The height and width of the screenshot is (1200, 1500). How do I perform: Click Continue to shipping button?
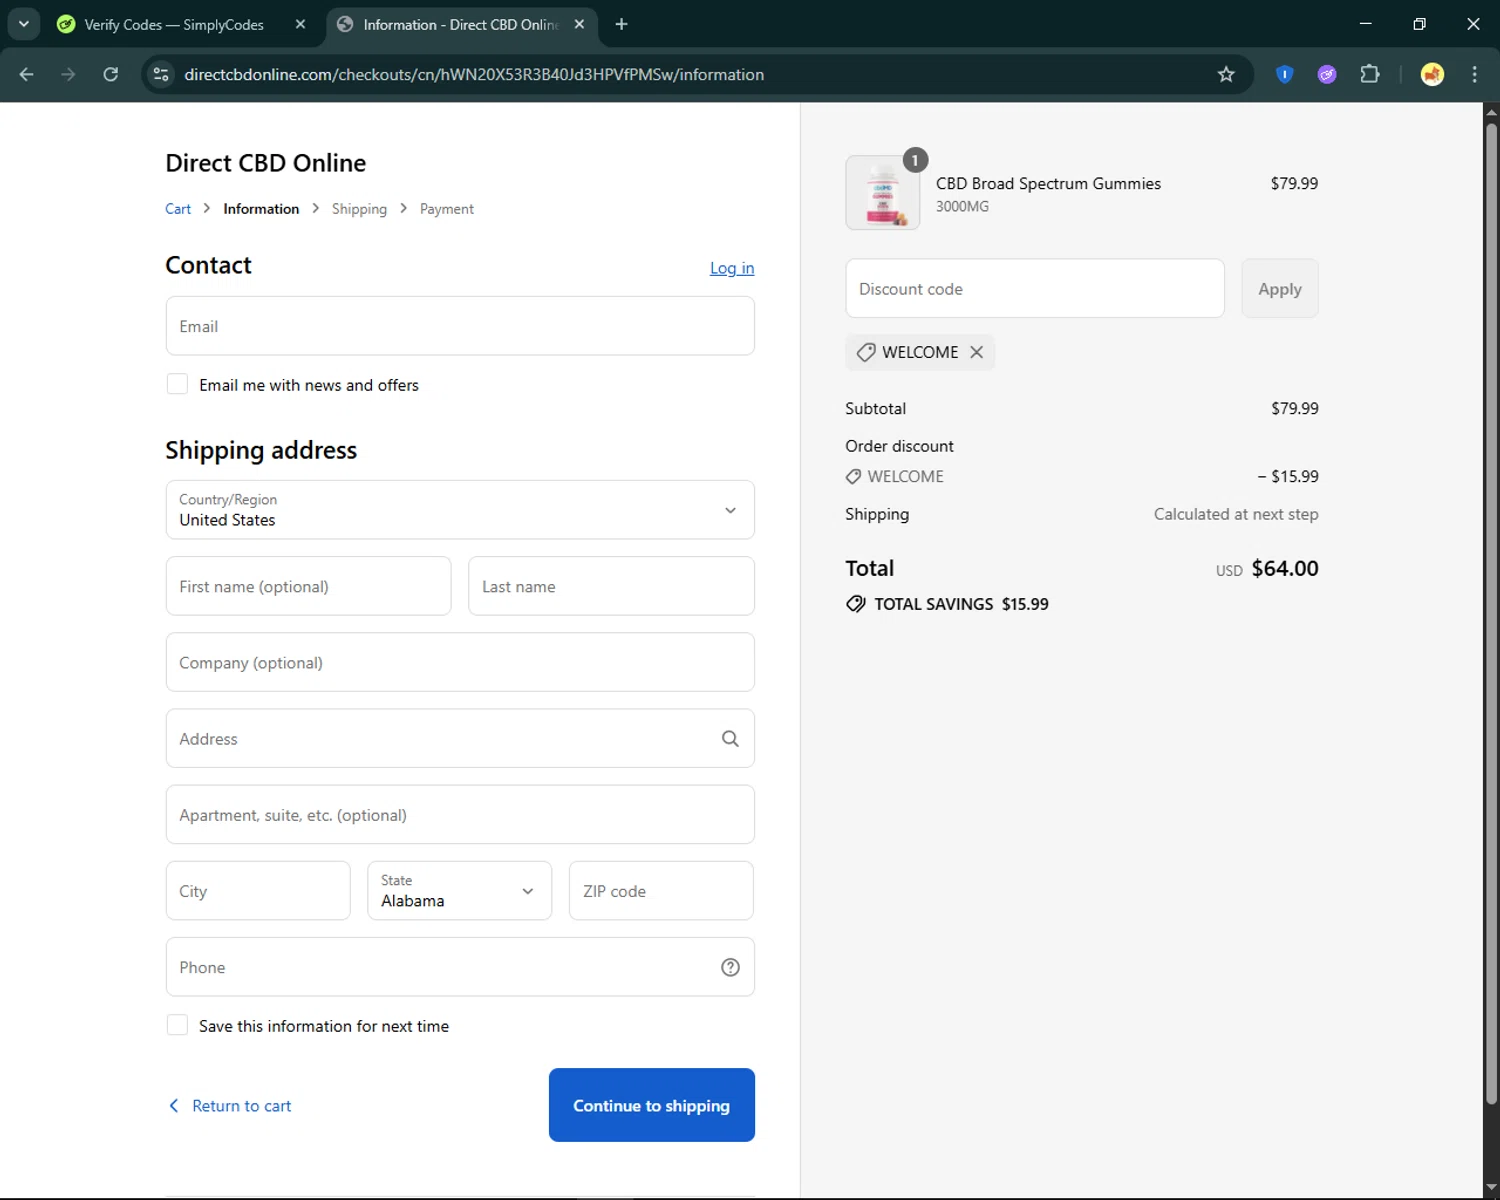[x=652, y=1105]
